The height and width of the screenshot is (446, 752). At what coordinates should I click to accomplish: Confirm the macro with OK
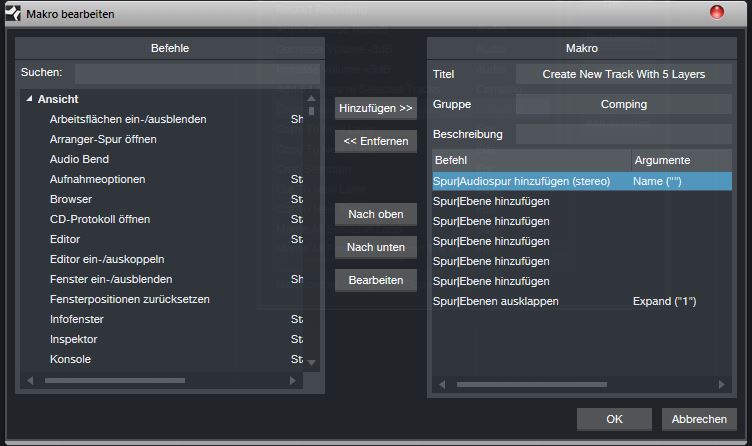tap(614, 419)
